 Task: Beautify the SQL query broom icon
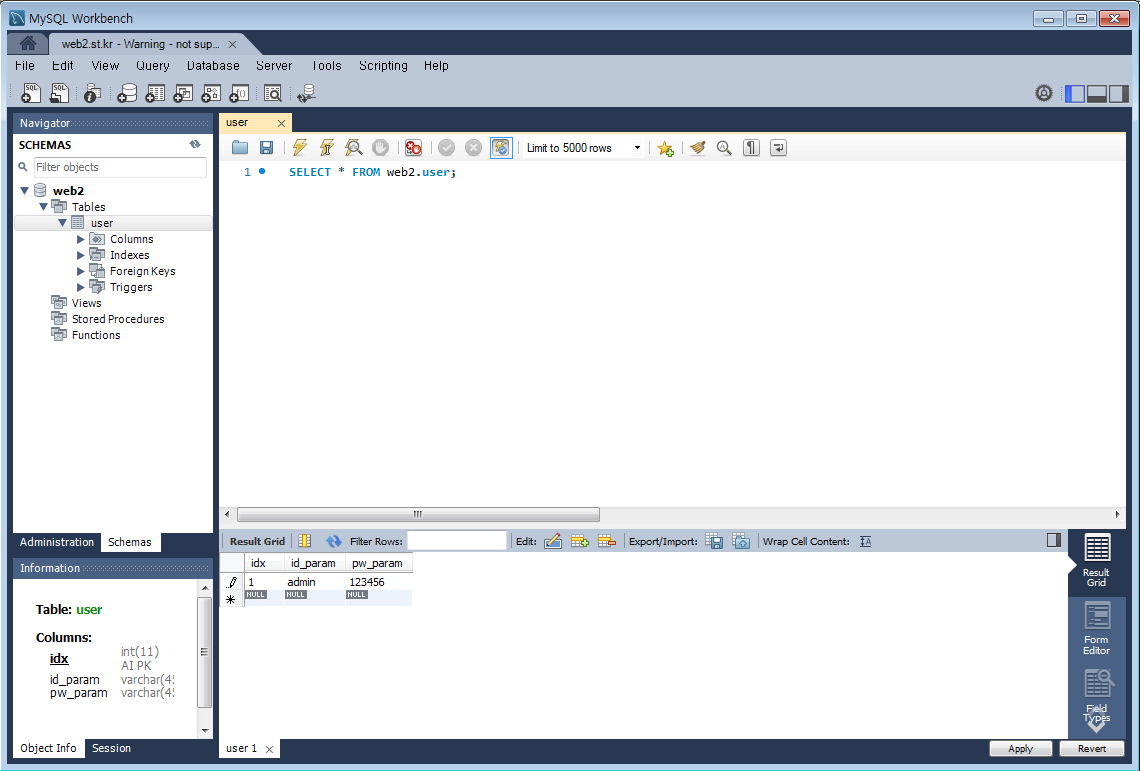(698, 148)
